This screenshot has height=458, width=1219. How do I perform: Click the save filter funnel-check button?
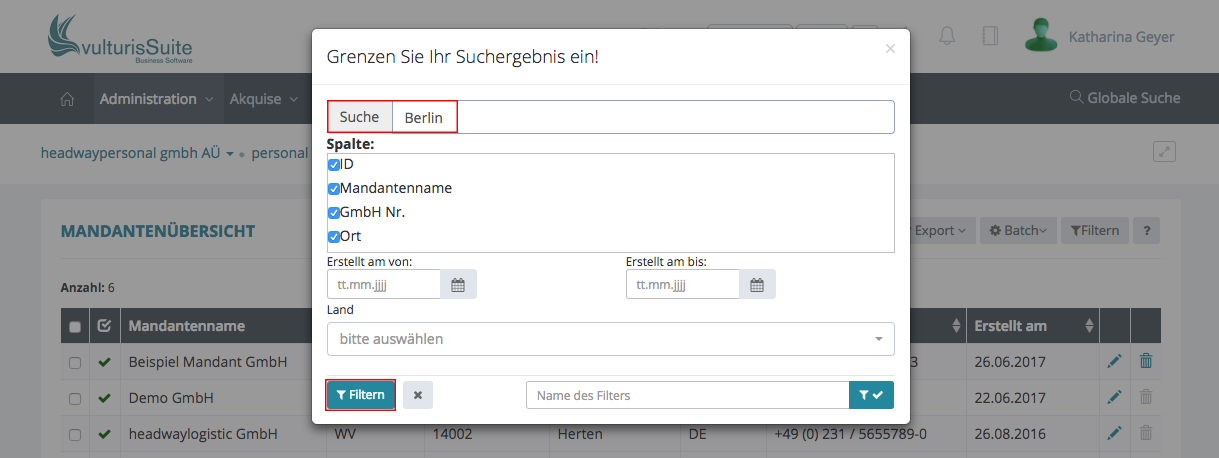(871, 395)
